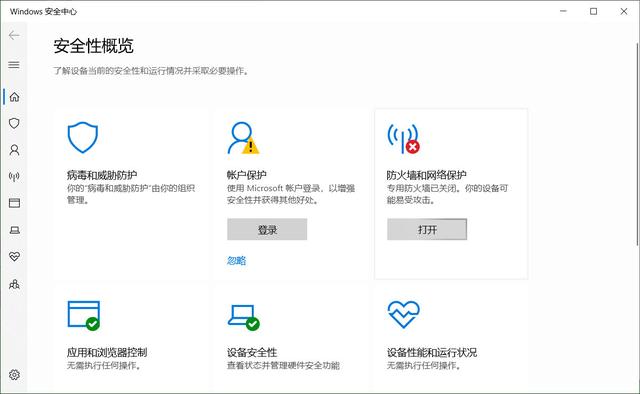Screen dimensions: 640x394
Task: Click the 登录 button
Action: point(267,229)
